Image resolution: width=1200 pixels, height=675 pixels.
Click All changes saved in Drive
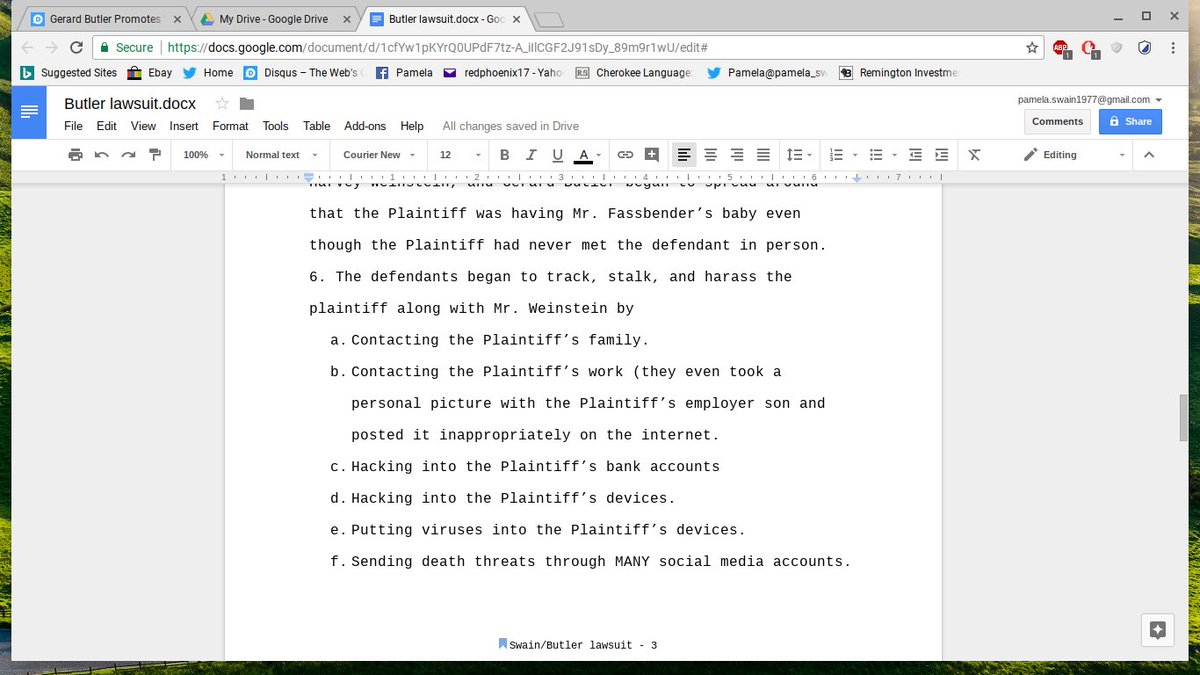coord(510,126)
